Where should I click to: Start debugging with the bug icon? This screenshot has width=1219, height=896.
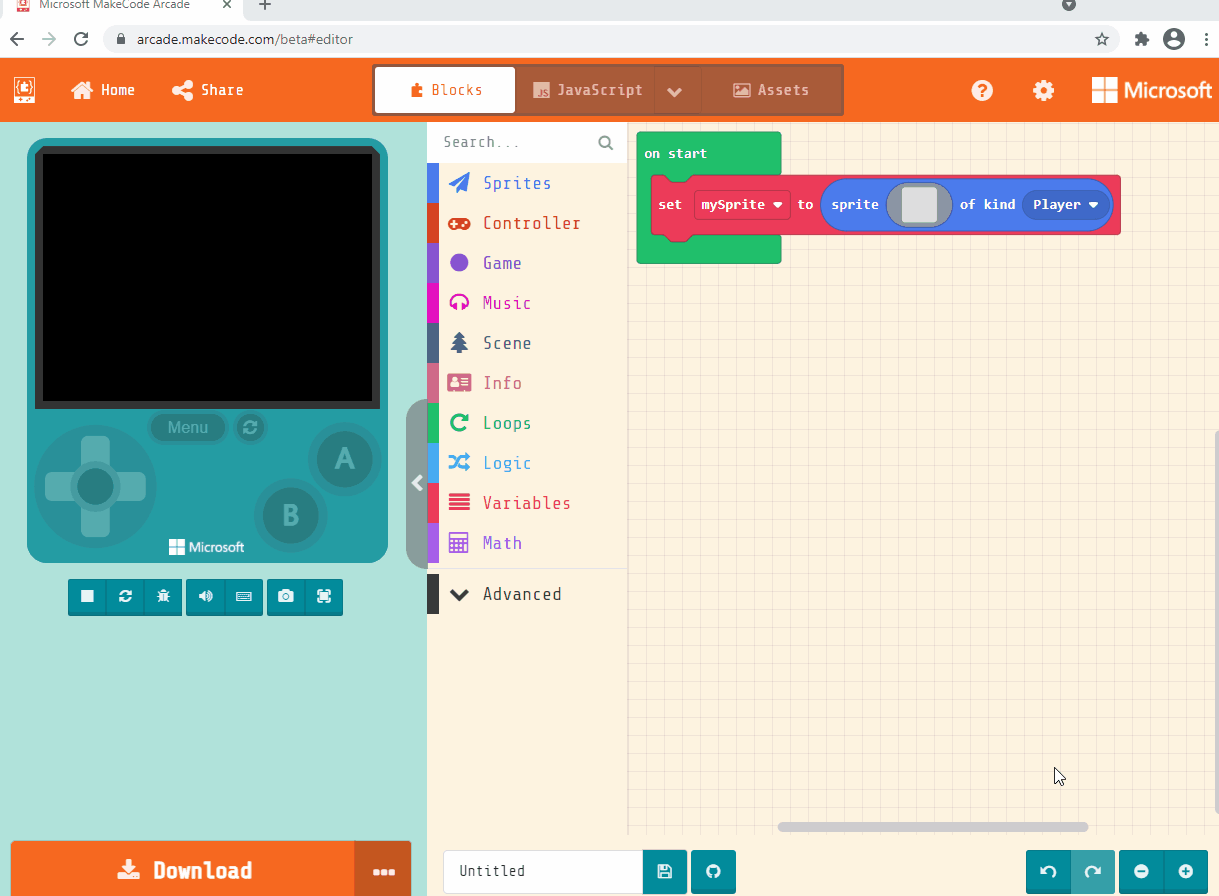click(163, 596)
